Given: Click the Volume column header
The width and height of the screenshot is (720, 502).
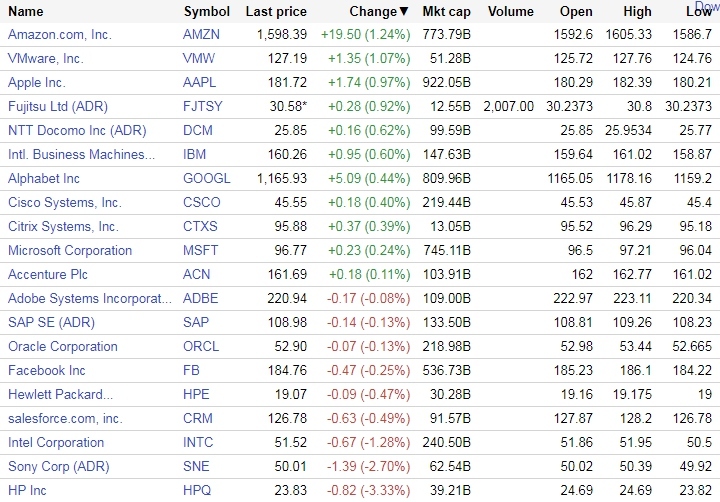Looking at the screenshot, I should [x=511, y=12].
